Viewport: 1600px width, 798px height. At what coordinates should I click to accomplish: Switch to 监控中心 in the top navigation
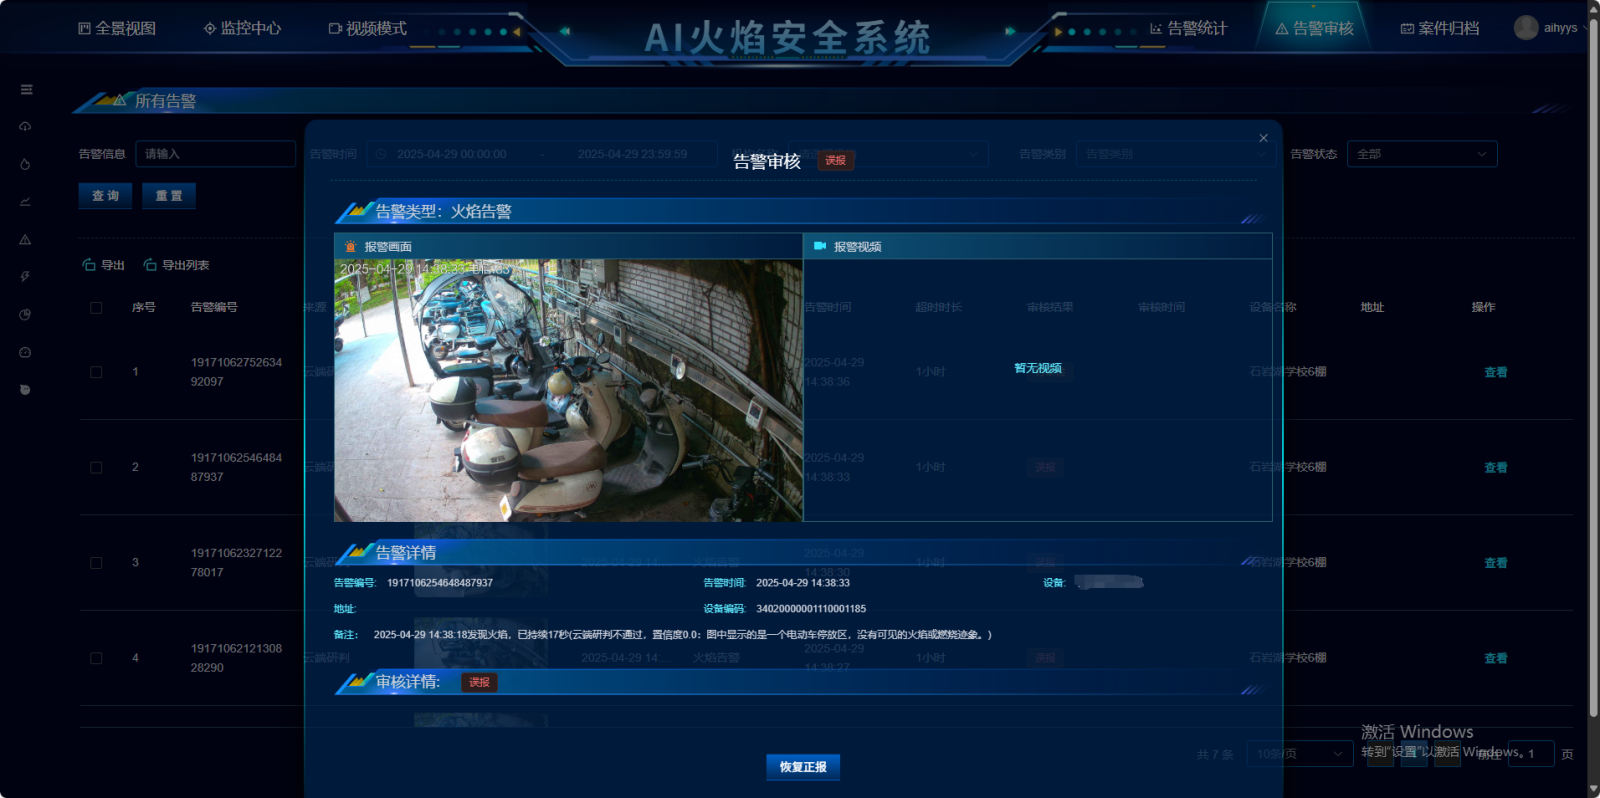[242, 28]
